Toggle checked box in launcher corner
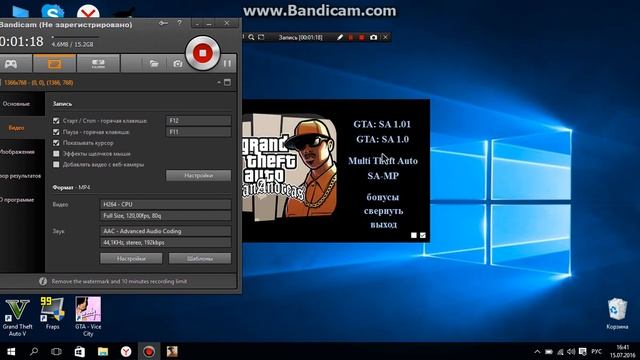This screenshot has height=360, width=640. tap(423, 235)
